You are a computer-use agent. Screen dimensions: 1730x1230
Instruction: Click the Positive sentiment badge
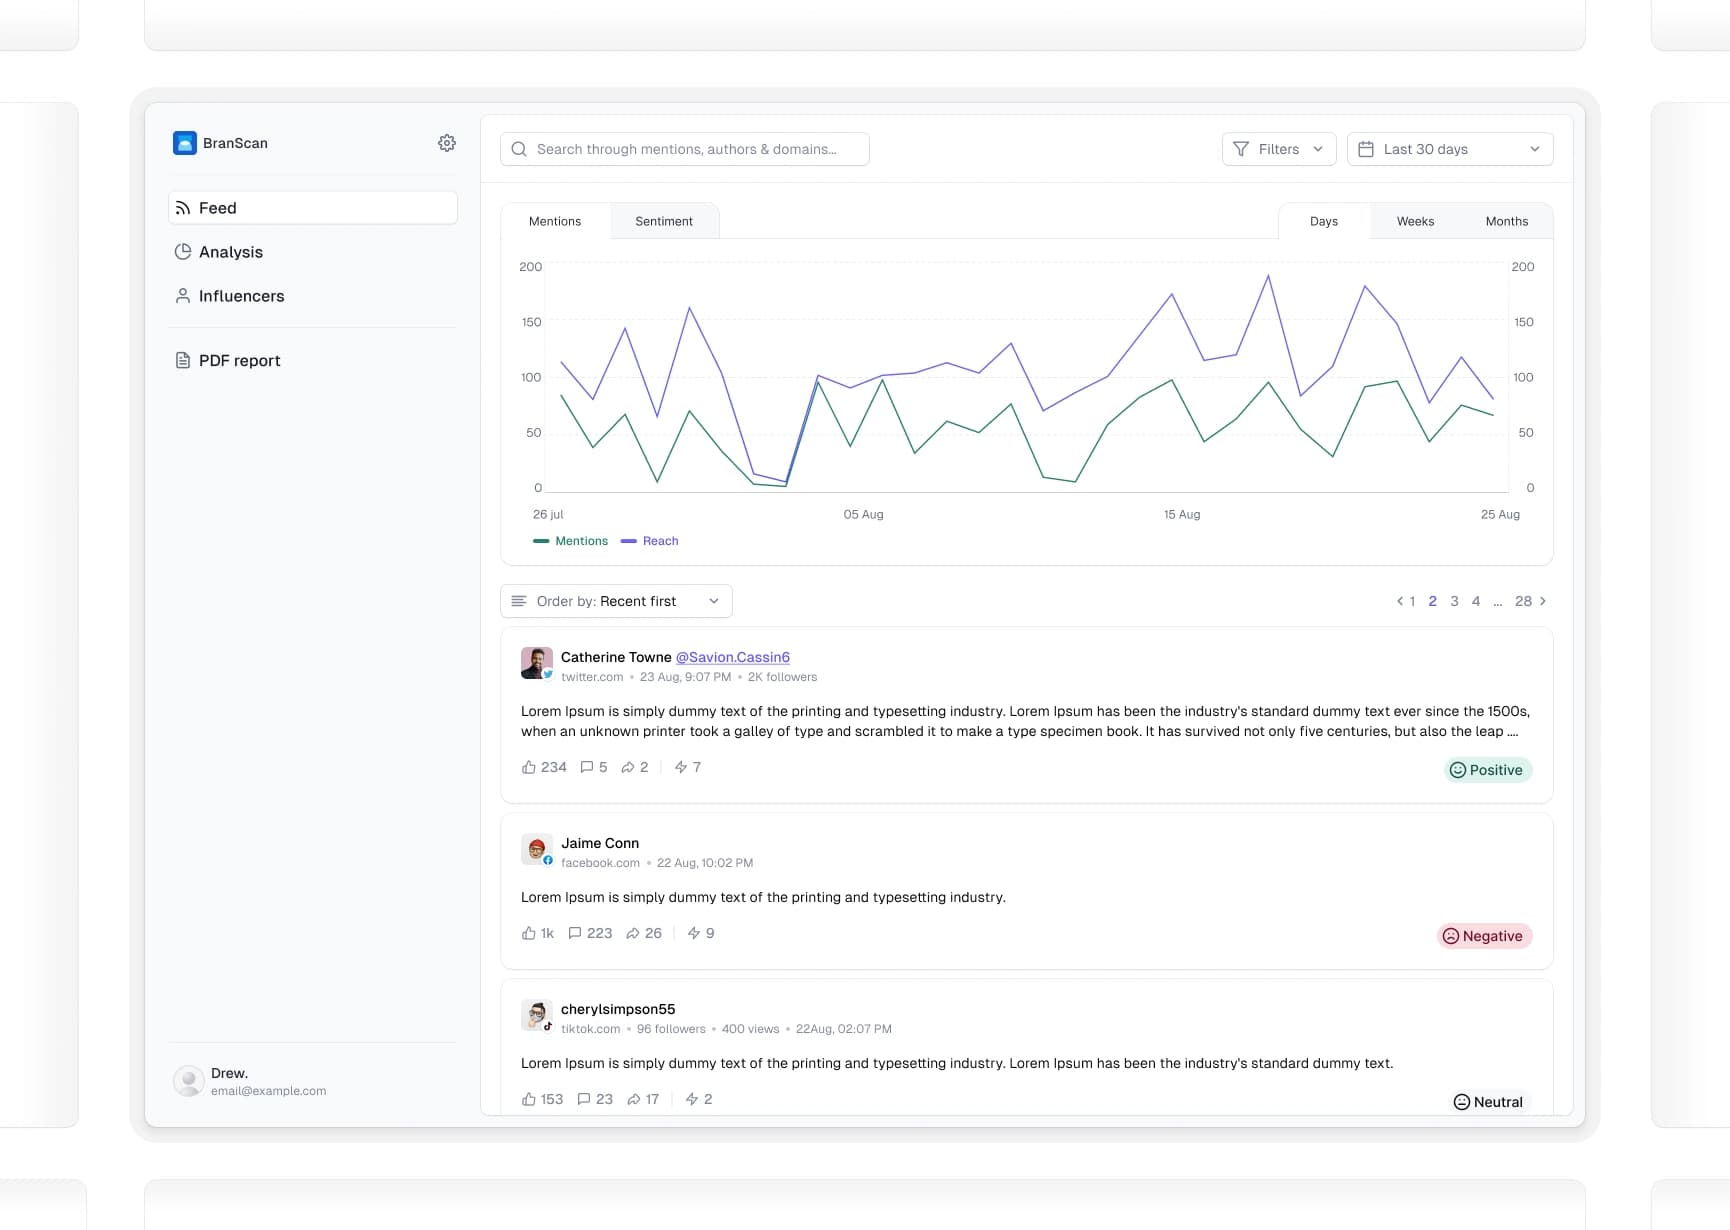(x=1488, y=770)
